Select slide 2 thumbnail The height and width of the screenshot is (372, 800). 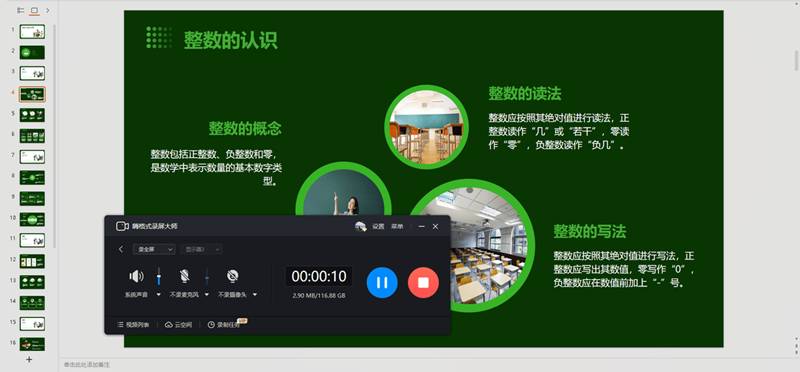(x=32, y=52)
